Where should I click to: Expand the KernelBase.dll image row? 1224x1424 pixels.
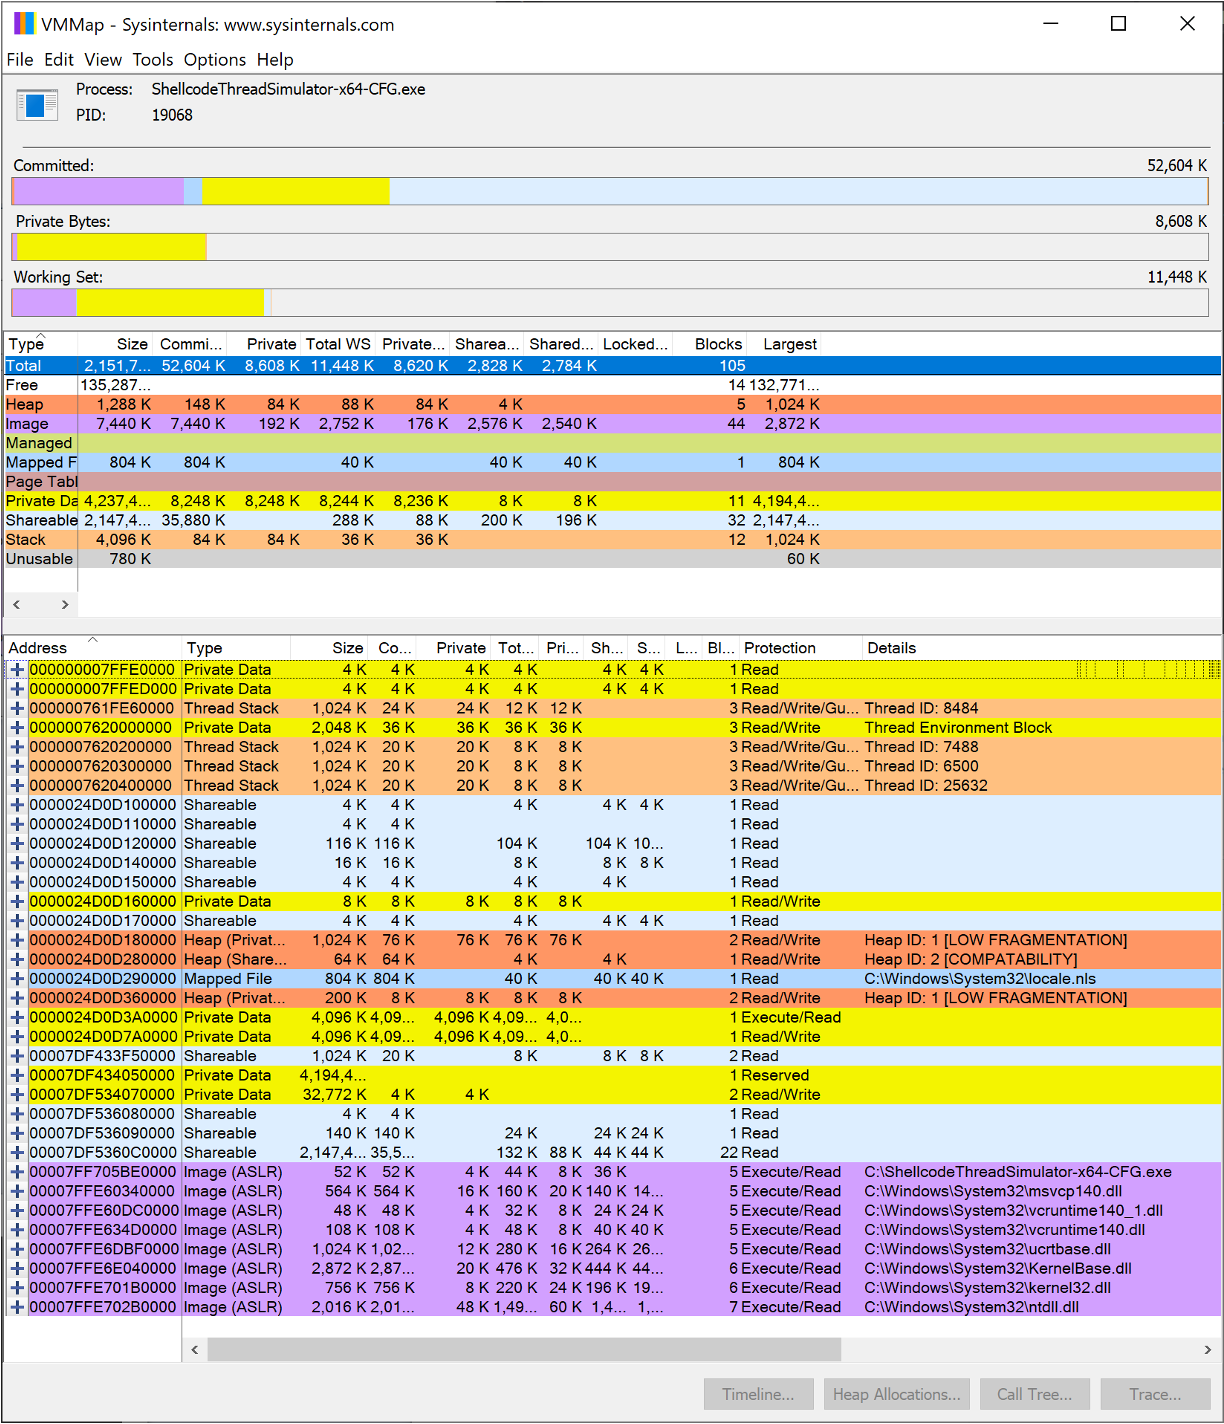[17, 1269]
